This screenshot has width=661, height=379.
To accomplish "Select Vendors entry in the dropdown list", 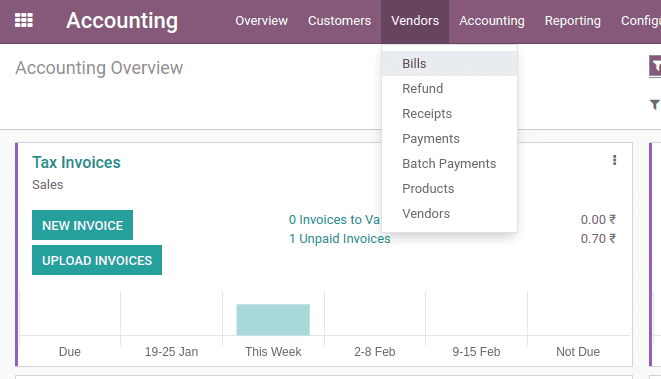I will [x=449, y=213].
